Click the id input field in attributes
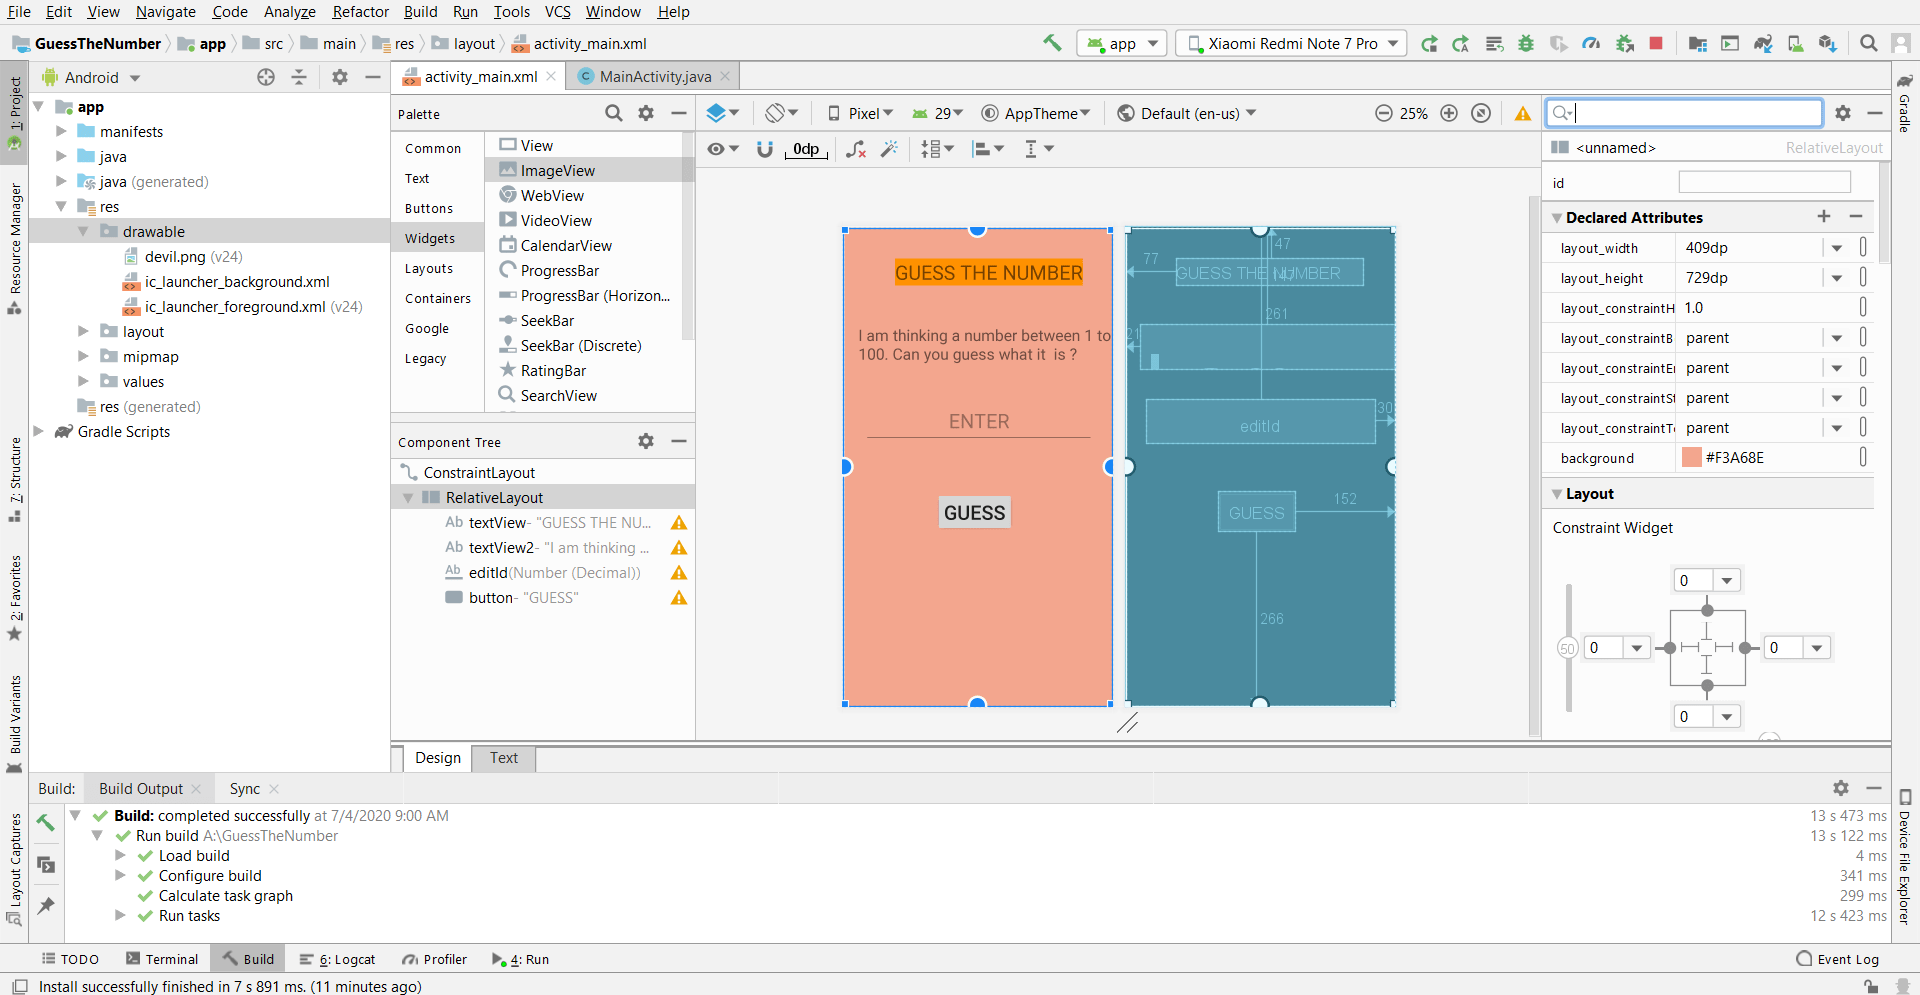1920x995 pixels. [1764, 182]
